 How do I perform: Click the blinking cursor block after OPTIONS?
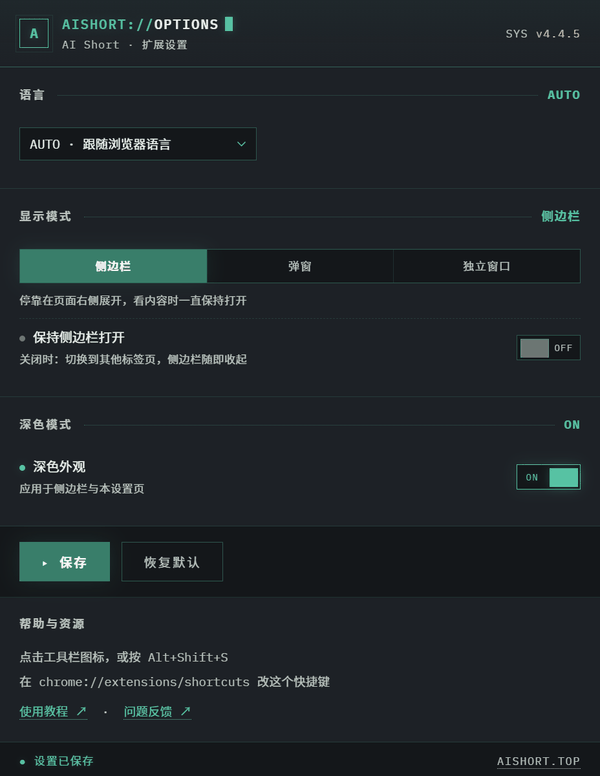tap(229, 24)
